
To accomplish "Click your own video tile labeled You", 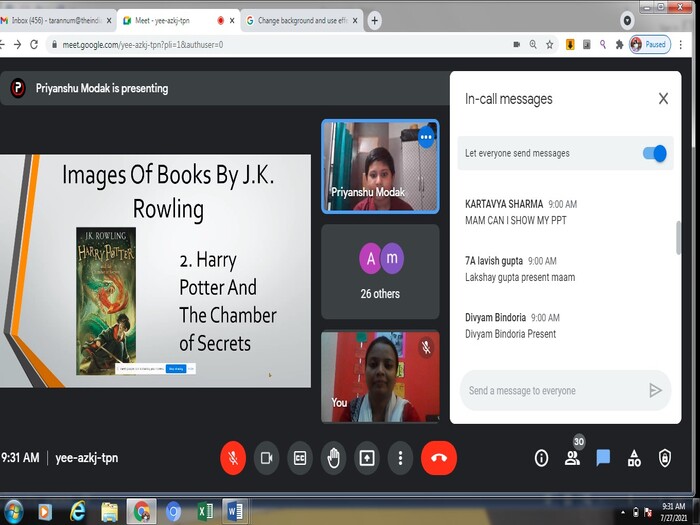I will [x=380, y=377].
